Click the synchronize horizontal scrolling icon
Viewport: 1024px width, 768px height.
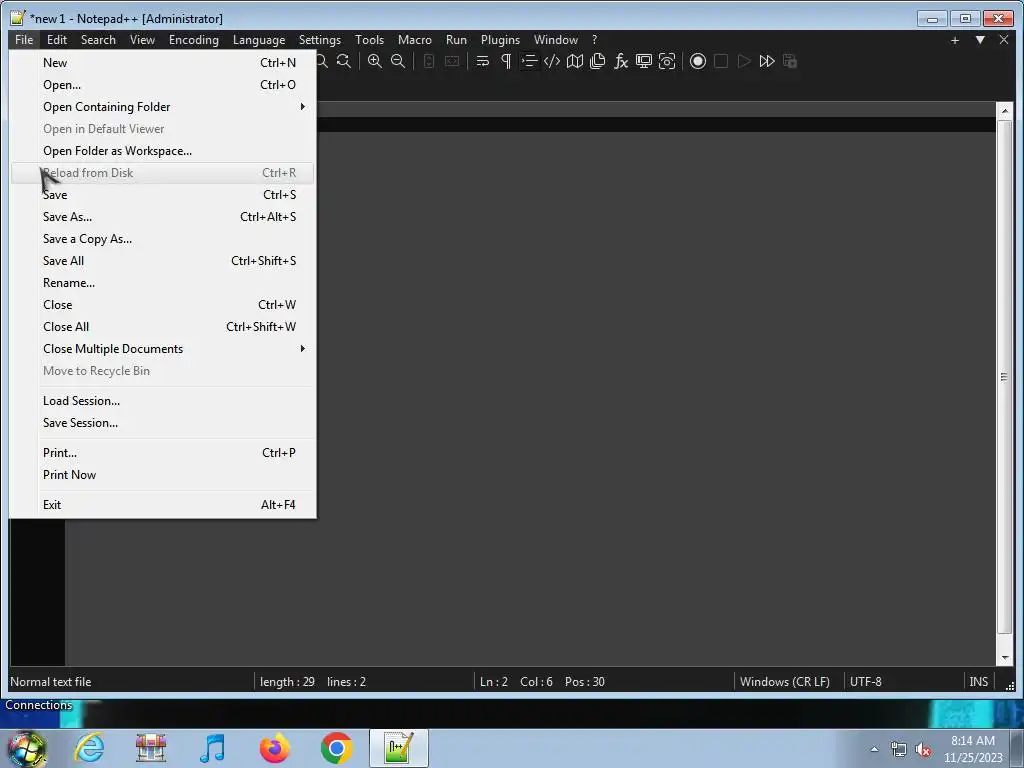pyautogui.click(x=452, y=61)
